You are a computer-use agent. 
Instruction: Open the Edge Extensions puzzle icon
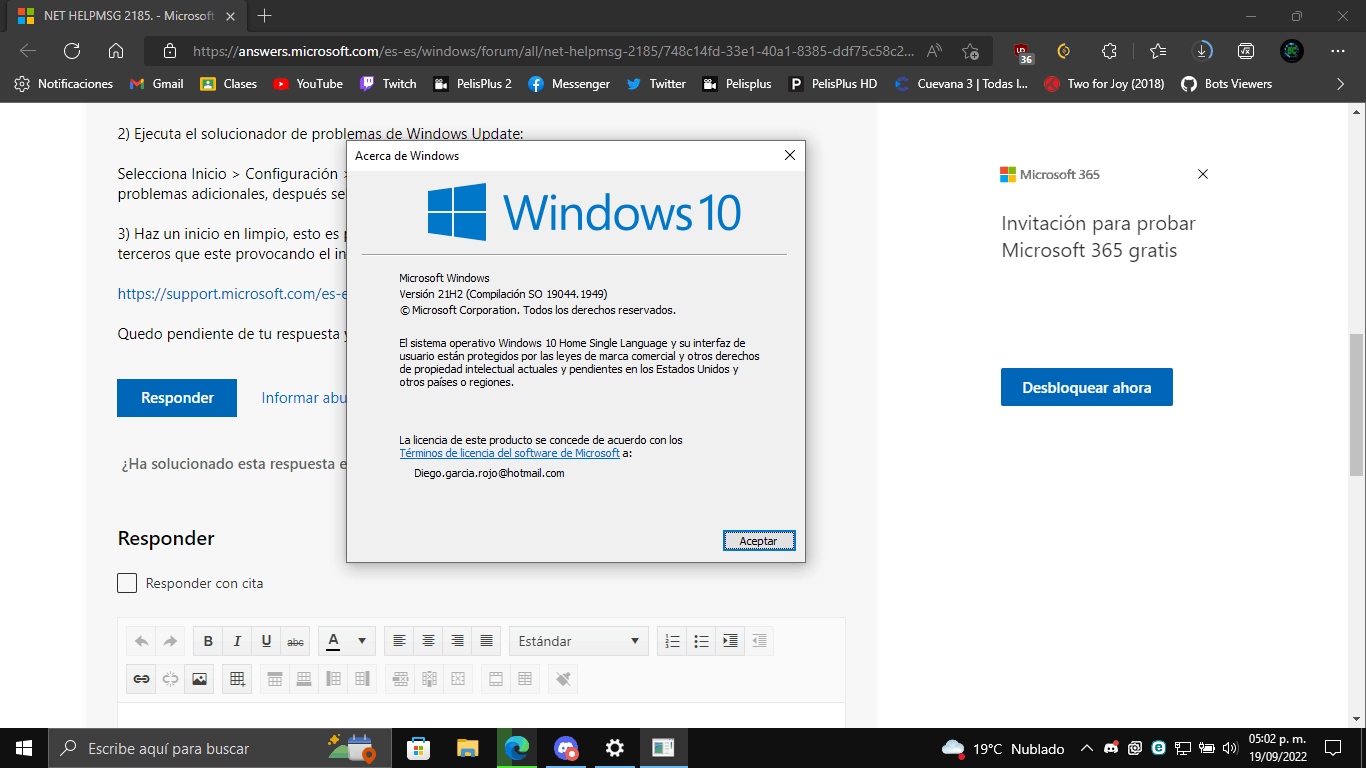tap(1109, 51)
